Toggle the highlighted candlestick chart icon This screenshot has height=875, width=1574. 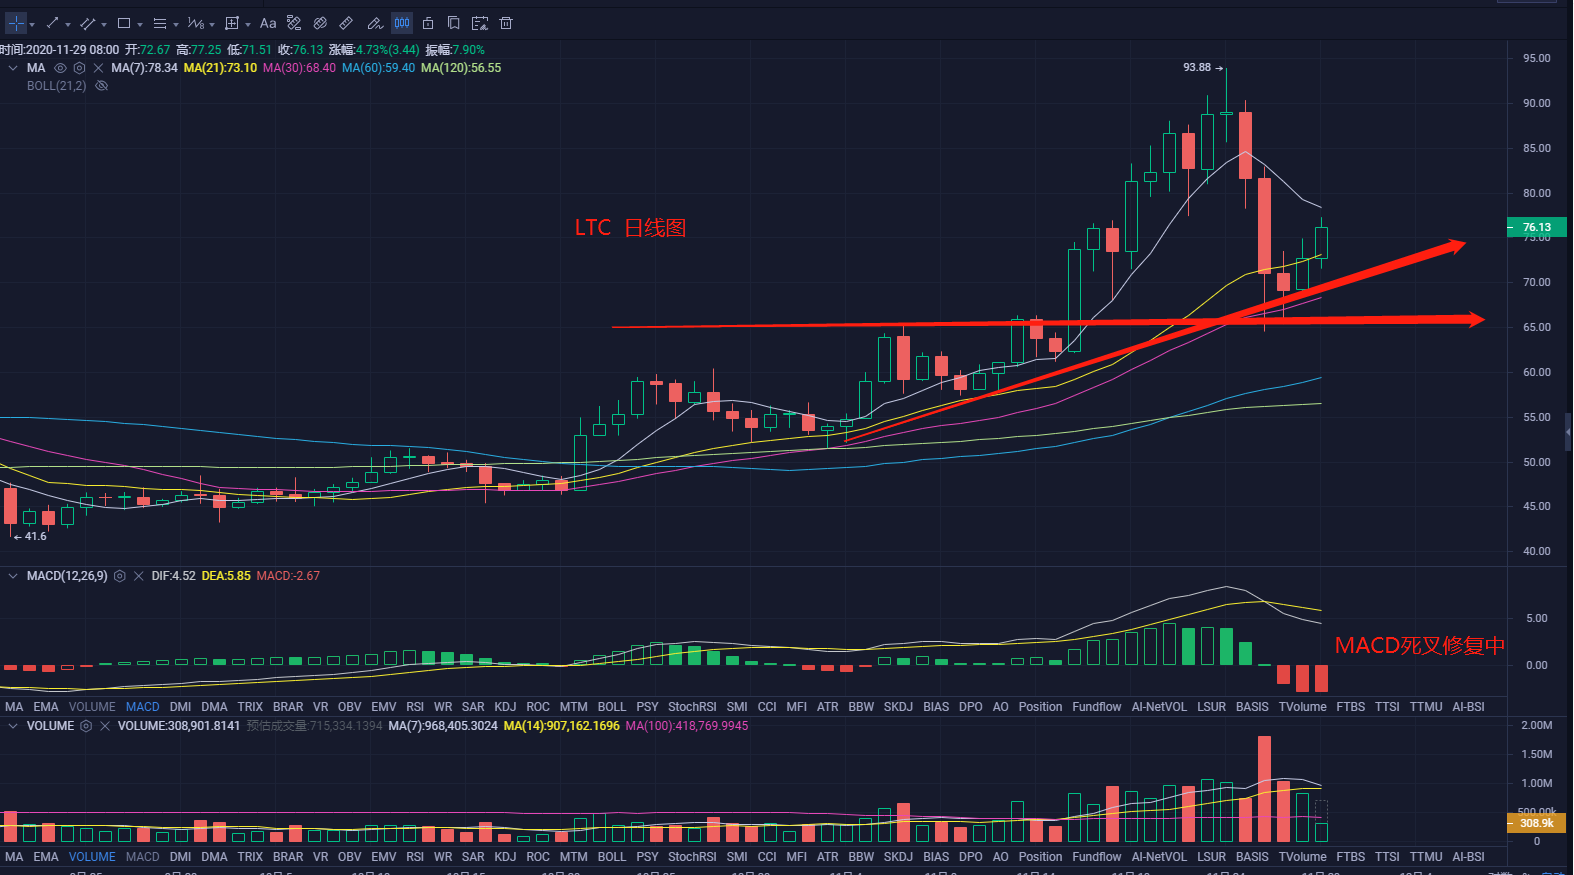[402, 23]
